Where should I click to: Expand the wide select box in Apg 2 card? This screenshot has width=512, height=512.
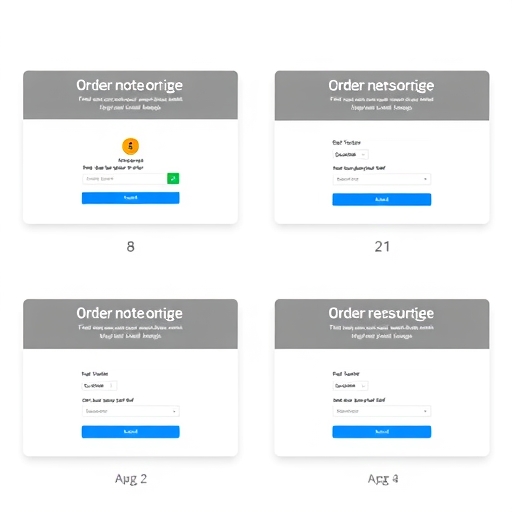131,411
